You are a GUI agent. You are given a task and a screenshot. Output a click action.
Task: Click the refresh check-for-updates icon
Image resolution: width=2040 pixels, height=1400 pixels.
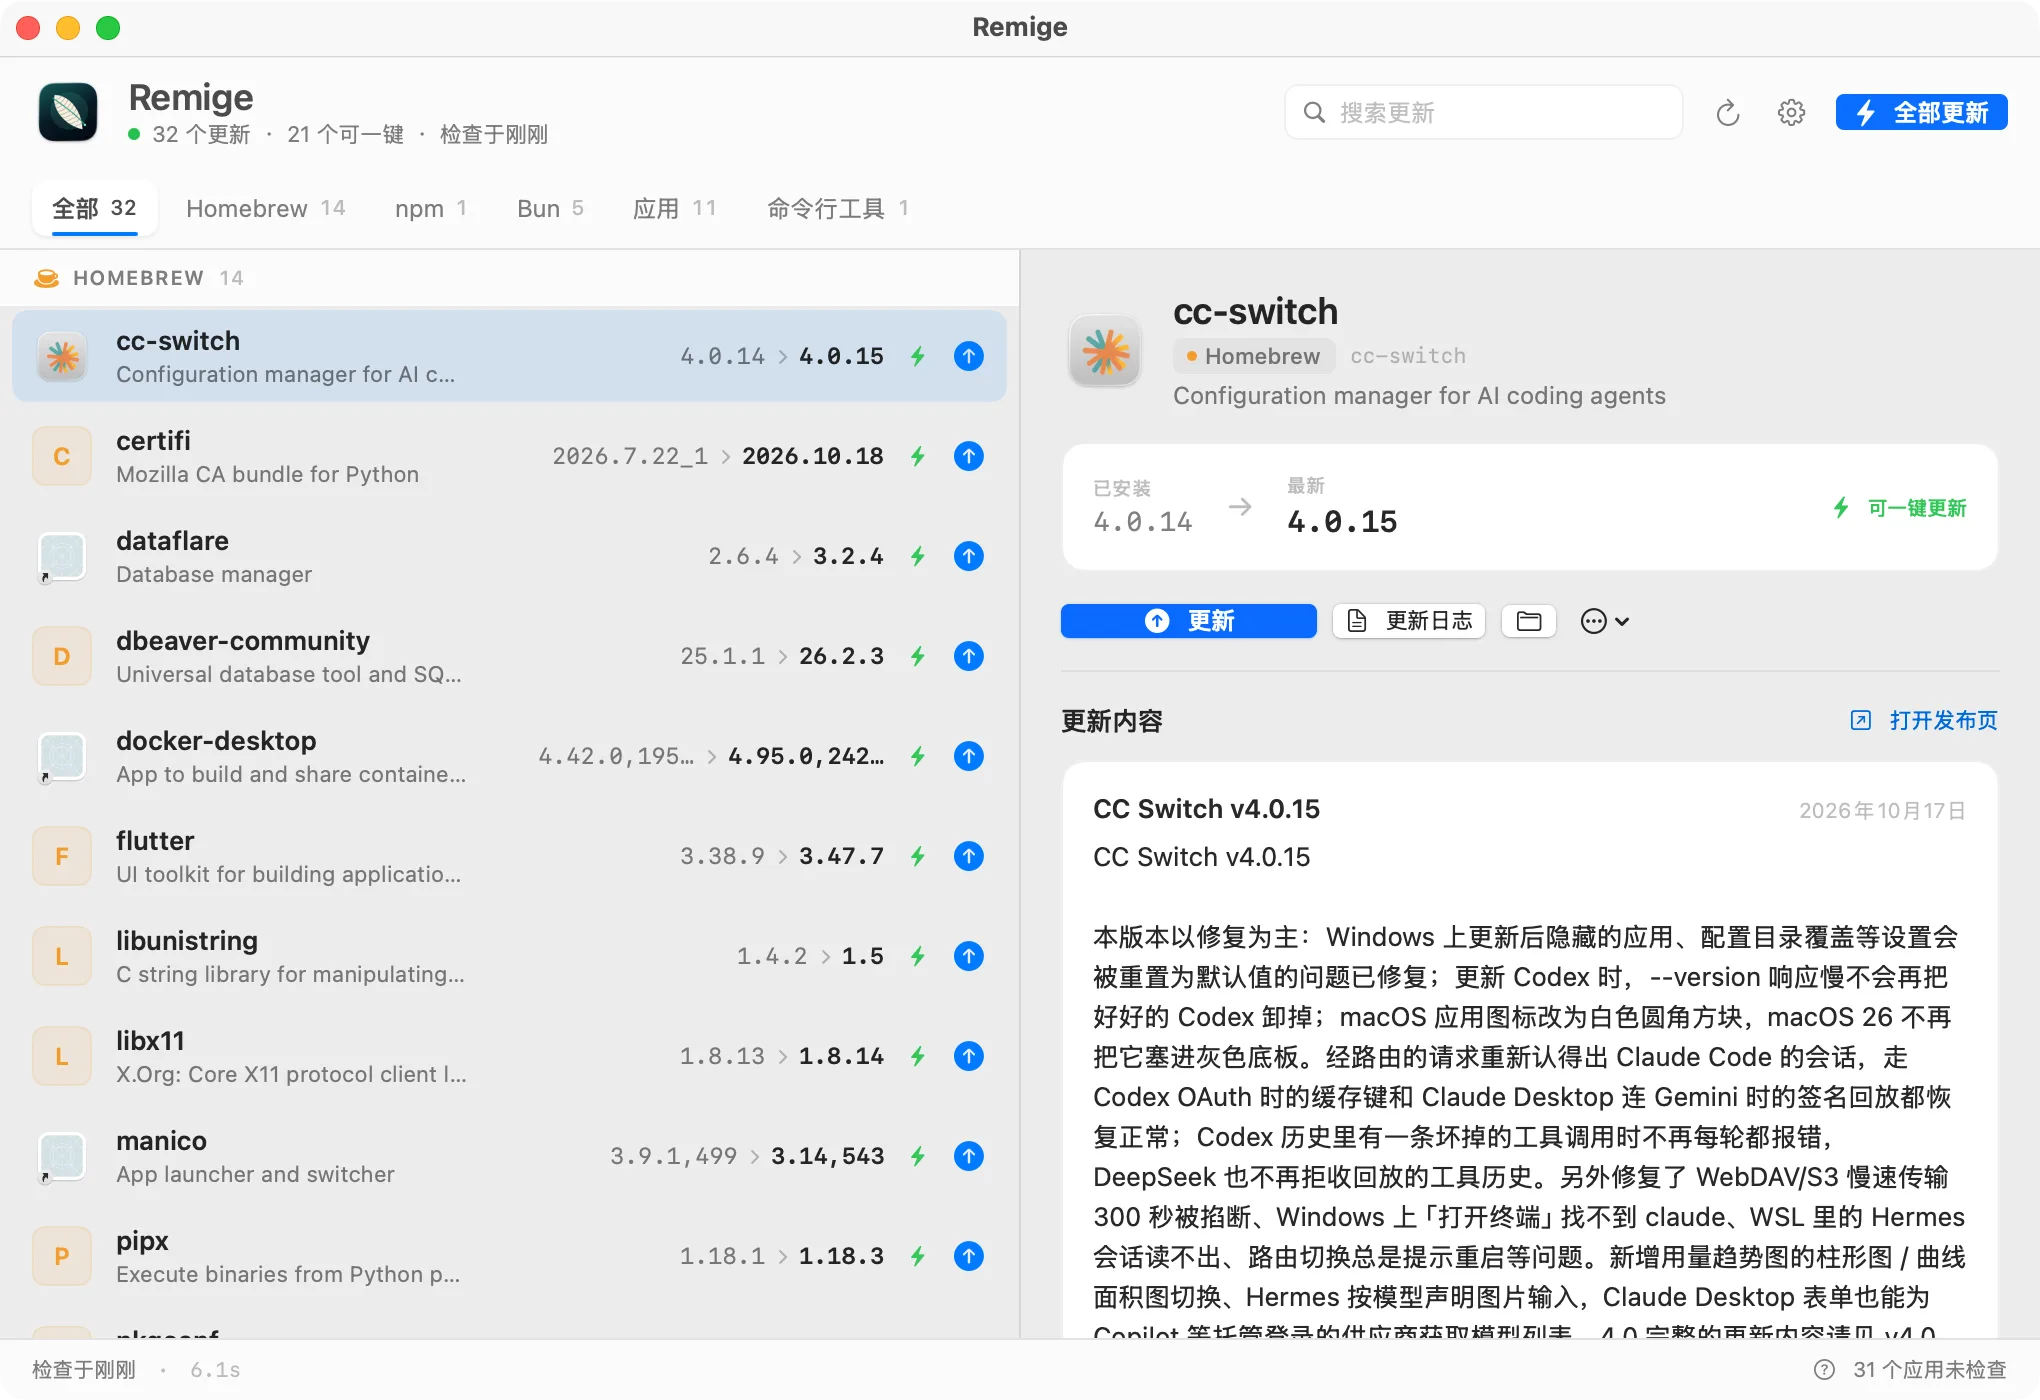click(x=1727, y=113)
